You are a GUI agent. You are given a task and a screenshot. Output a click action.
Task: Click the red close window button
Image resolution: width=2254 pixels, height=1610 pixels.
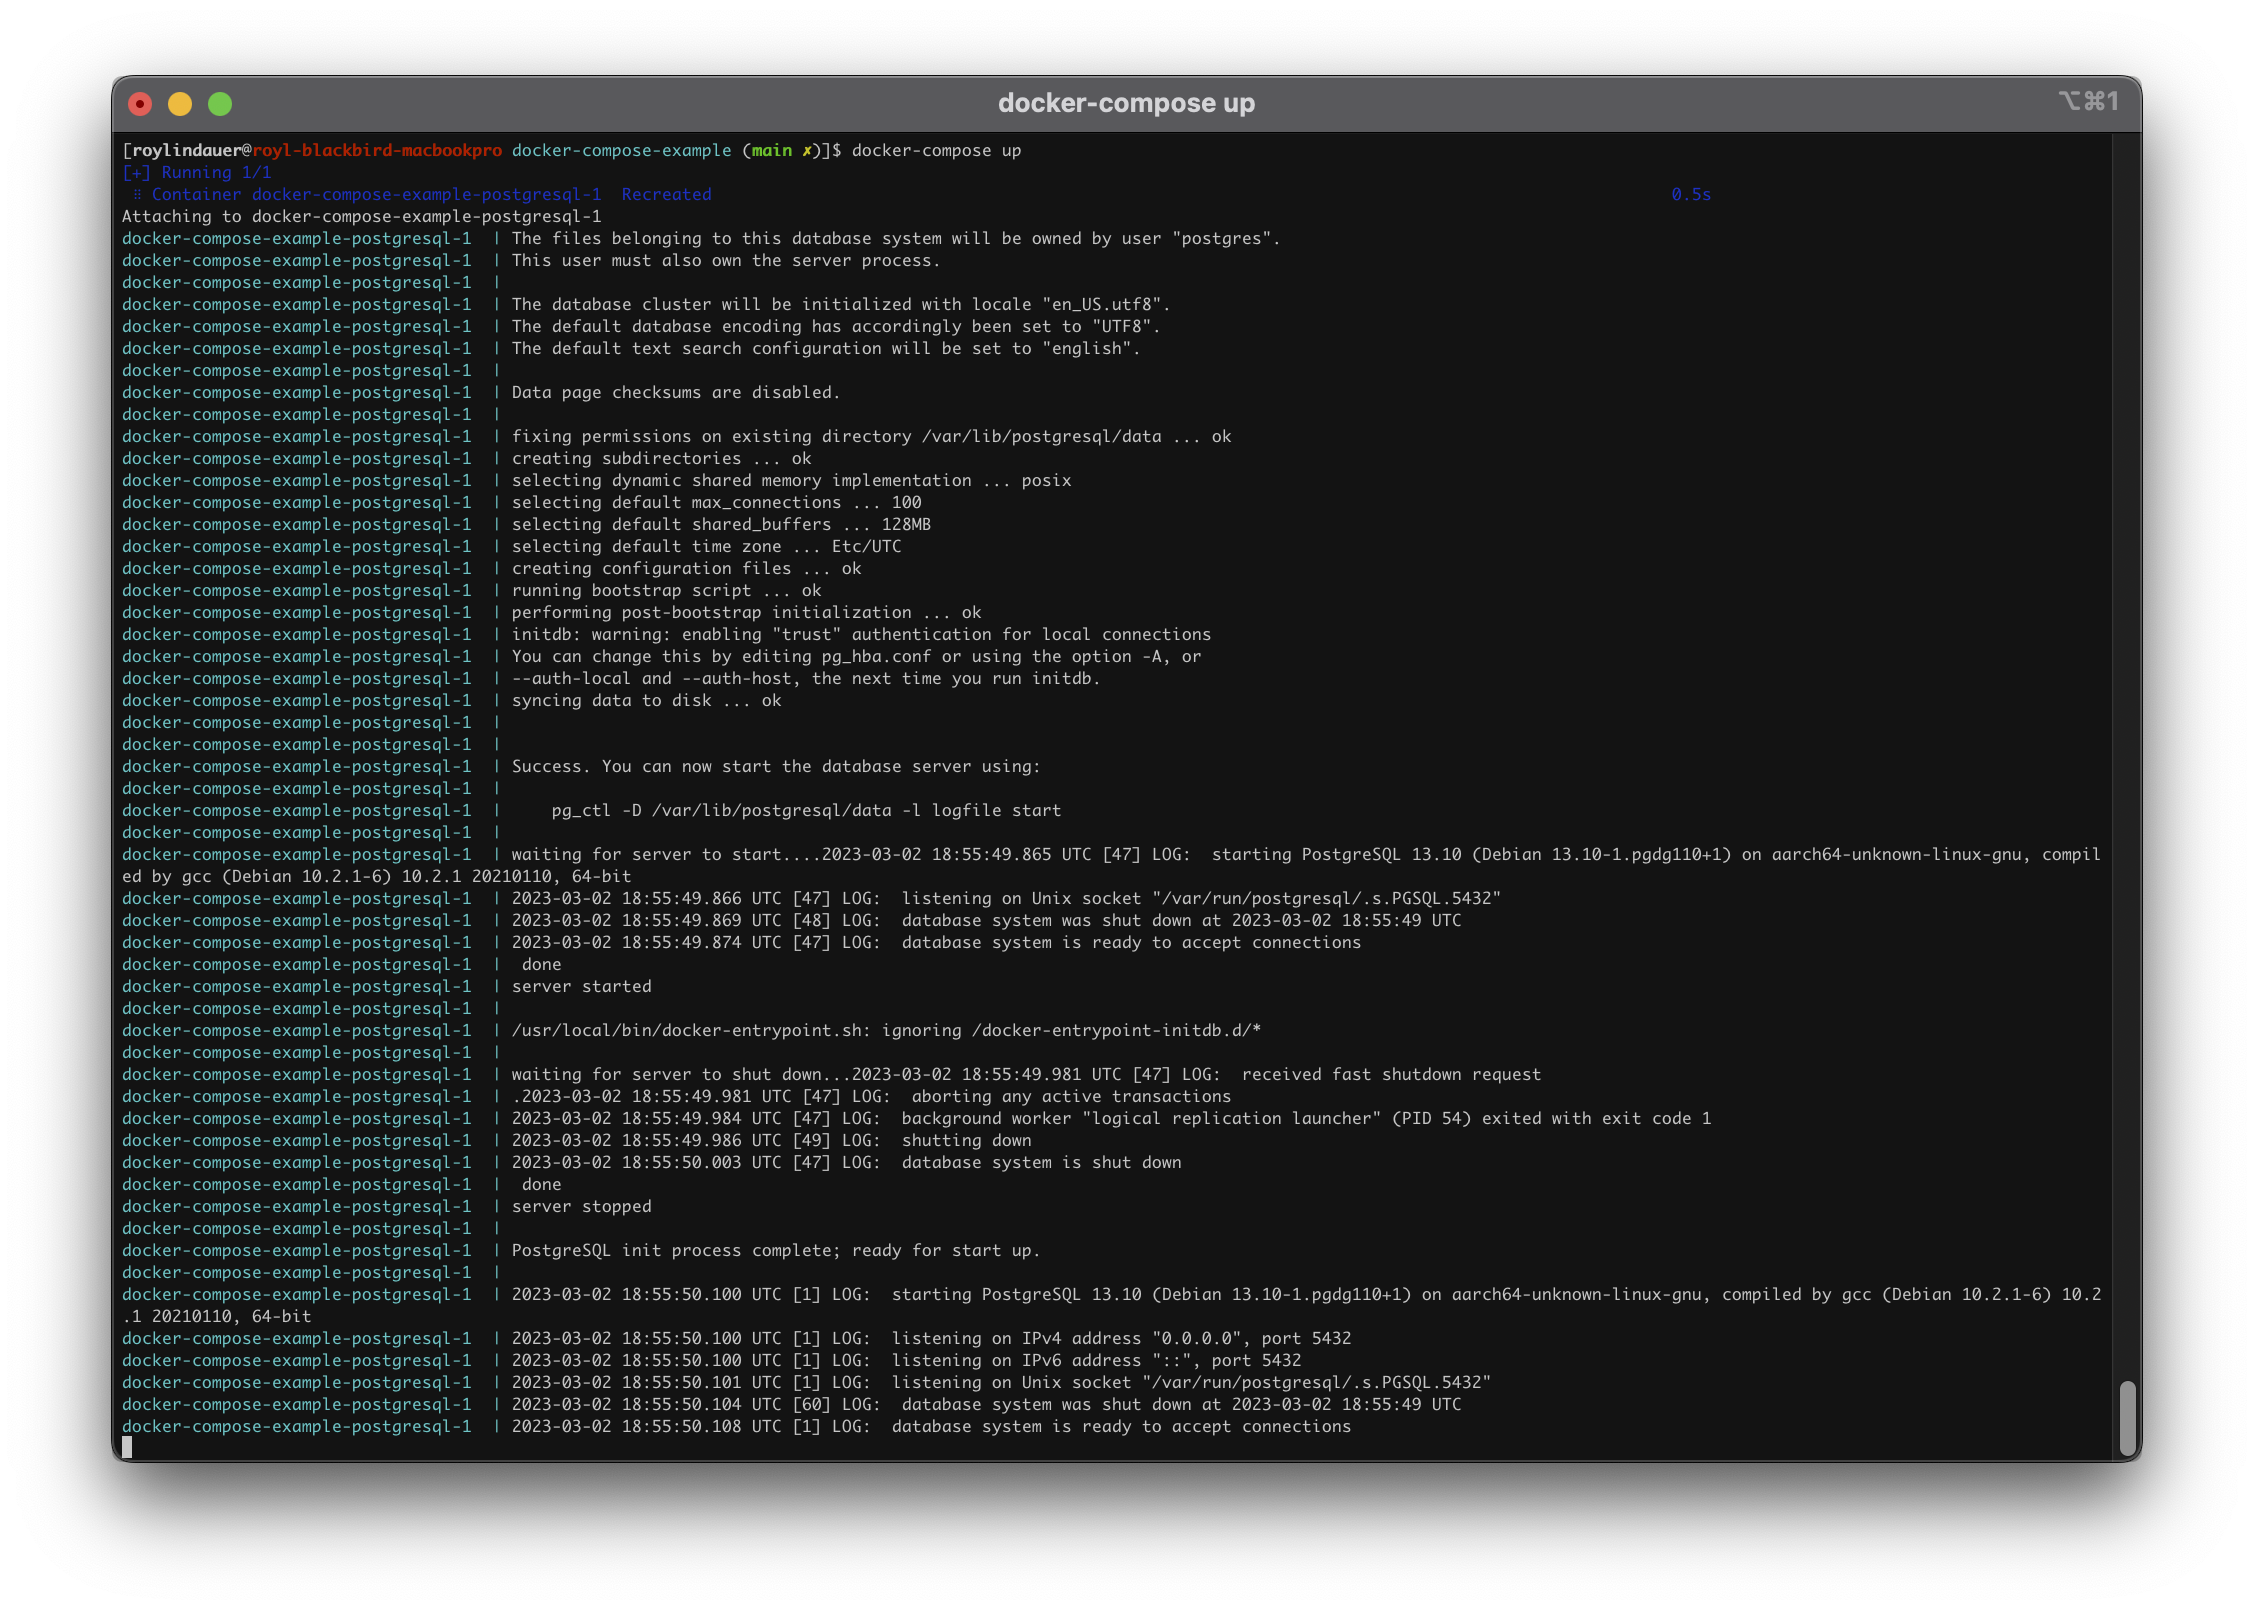click(140, 104)
